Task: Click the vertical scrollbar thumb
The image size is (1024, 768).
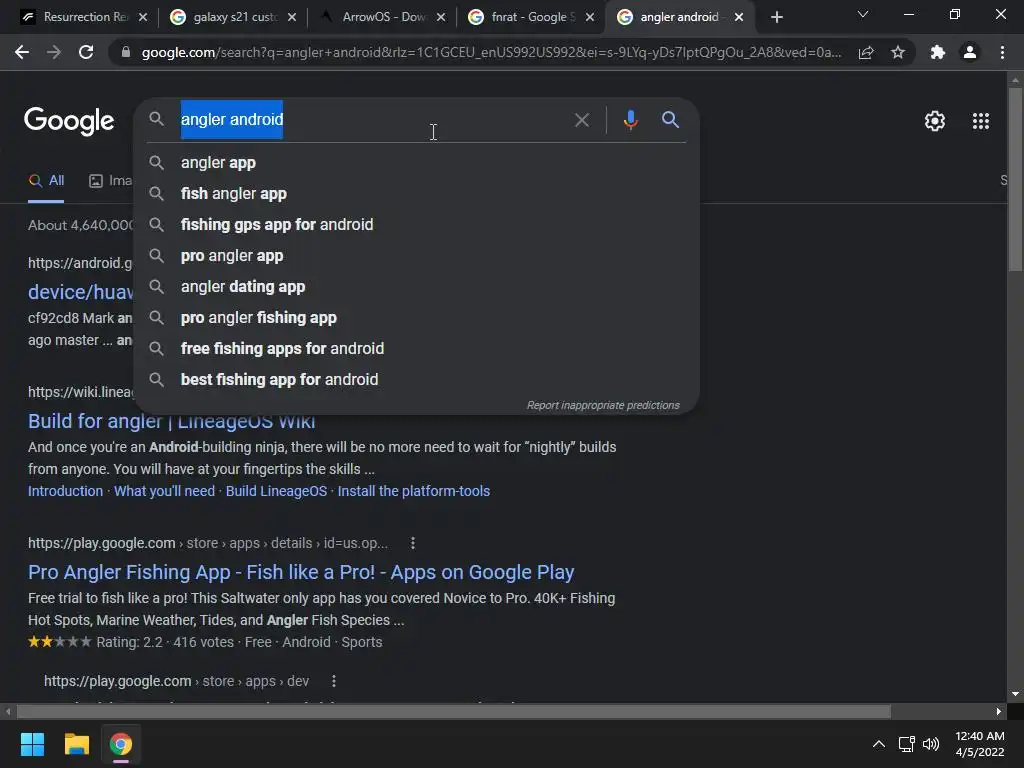Action: [x=1015, y=179]
